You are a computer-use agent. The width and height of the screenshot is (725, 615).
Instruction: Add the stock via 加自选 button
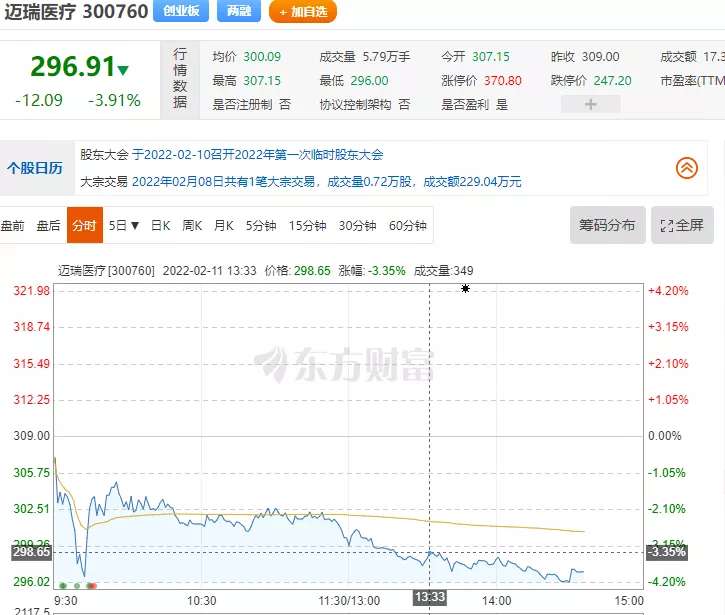303,11
